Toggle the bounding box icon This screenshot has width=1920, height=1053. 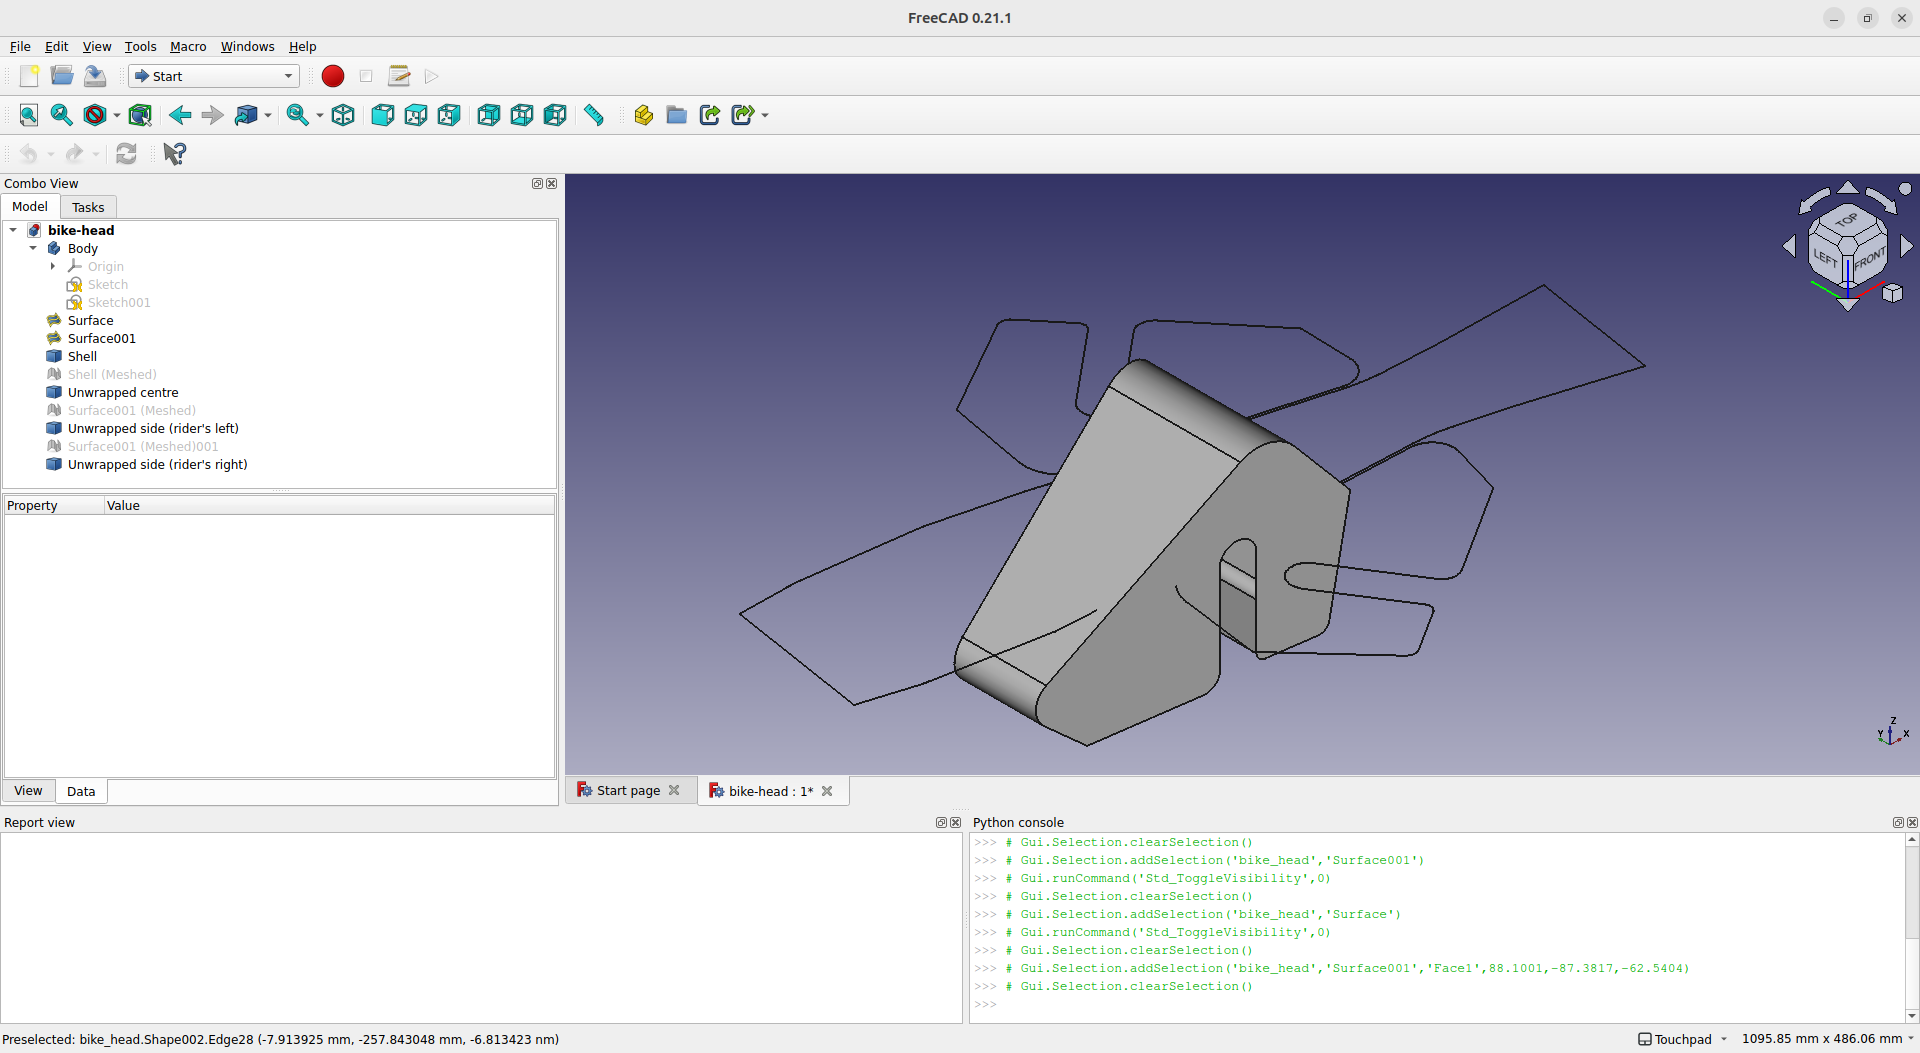tap(140, 115)
